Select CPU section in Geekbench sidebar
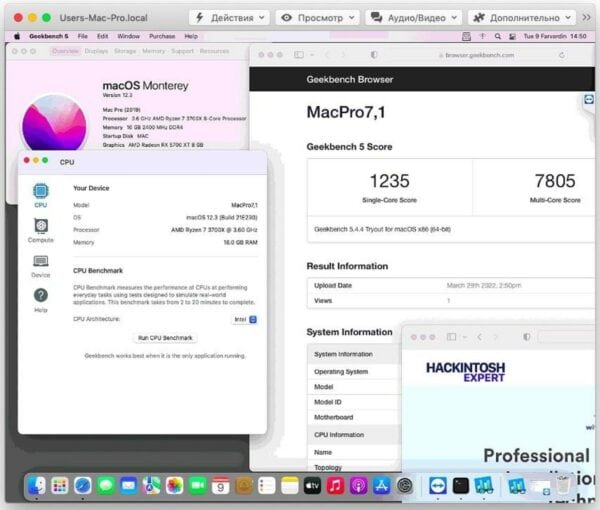Viewport: 600px width, 510px height. (41, 195)
